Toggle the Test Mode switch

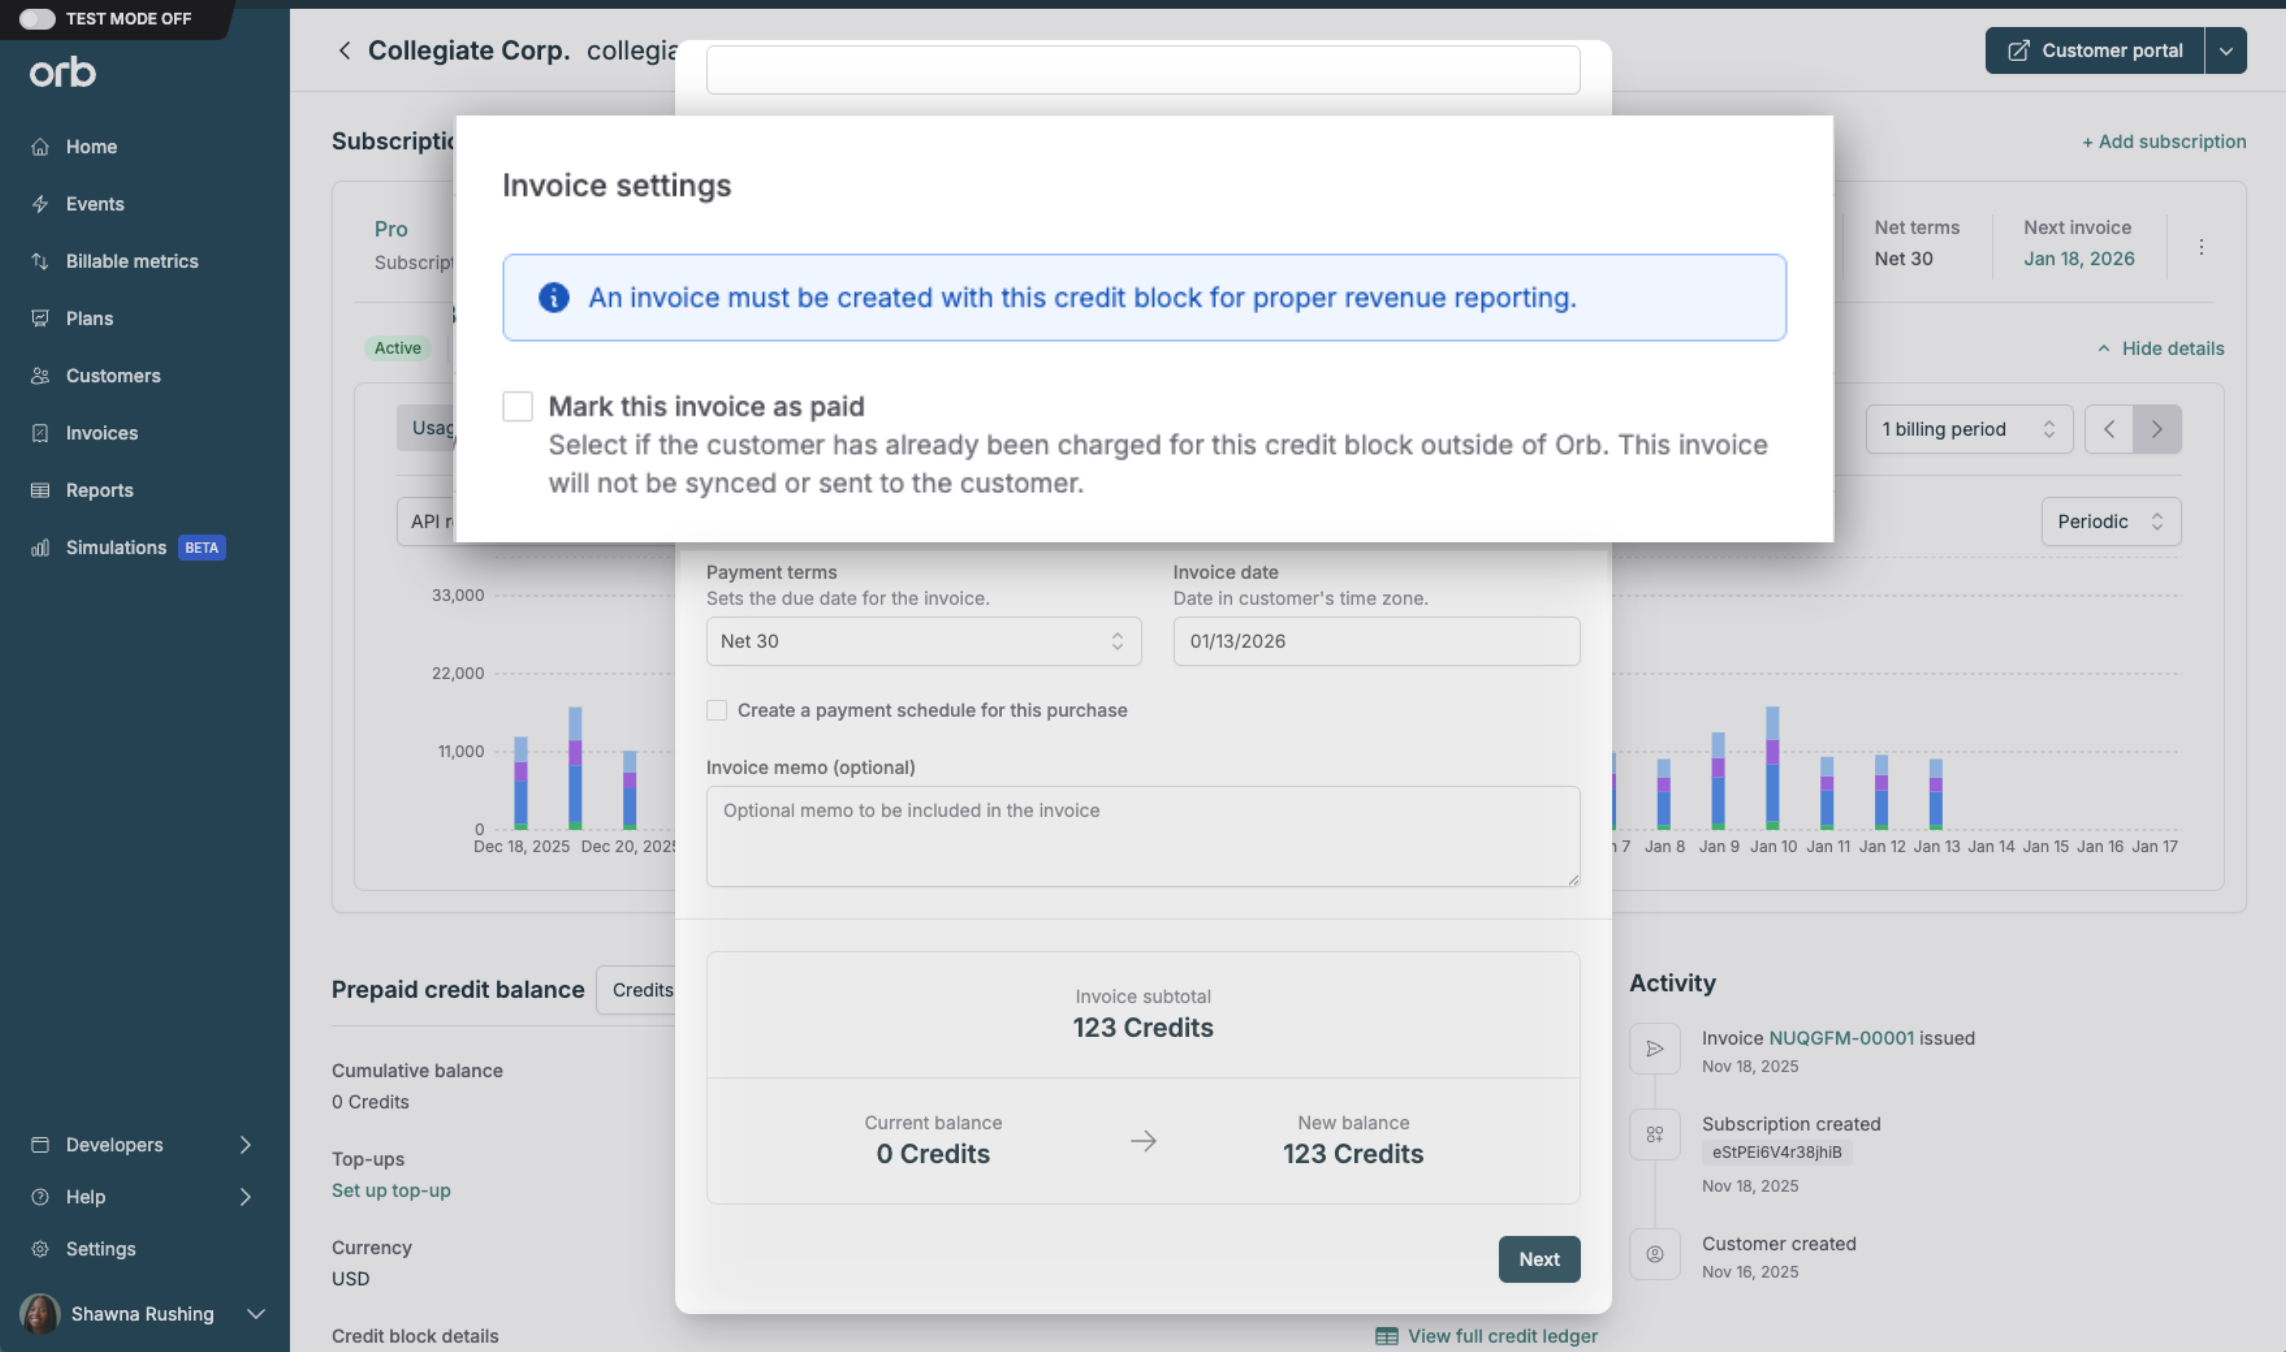point(37,18)
